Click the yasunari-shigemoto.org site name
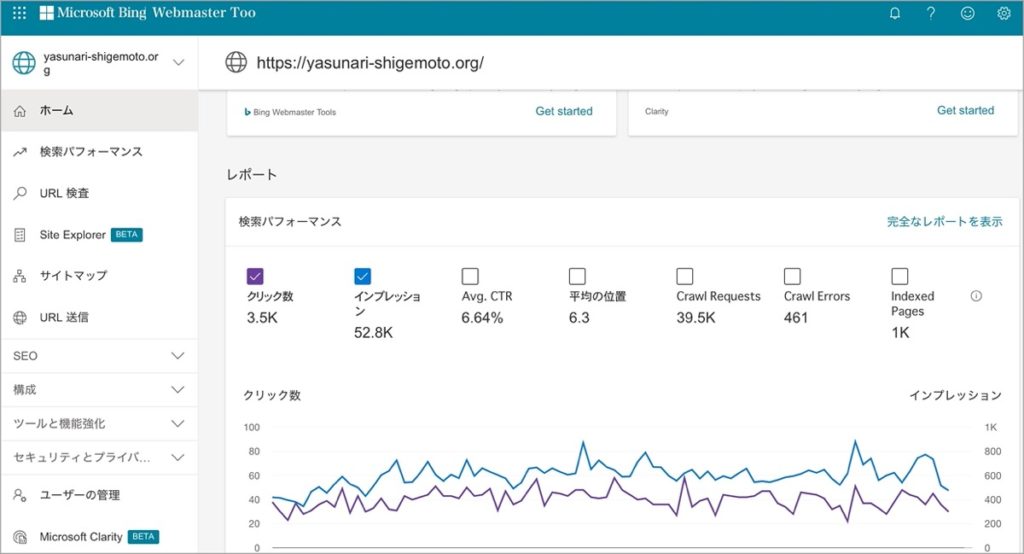The image size is (1024, 554). point(101,63)
